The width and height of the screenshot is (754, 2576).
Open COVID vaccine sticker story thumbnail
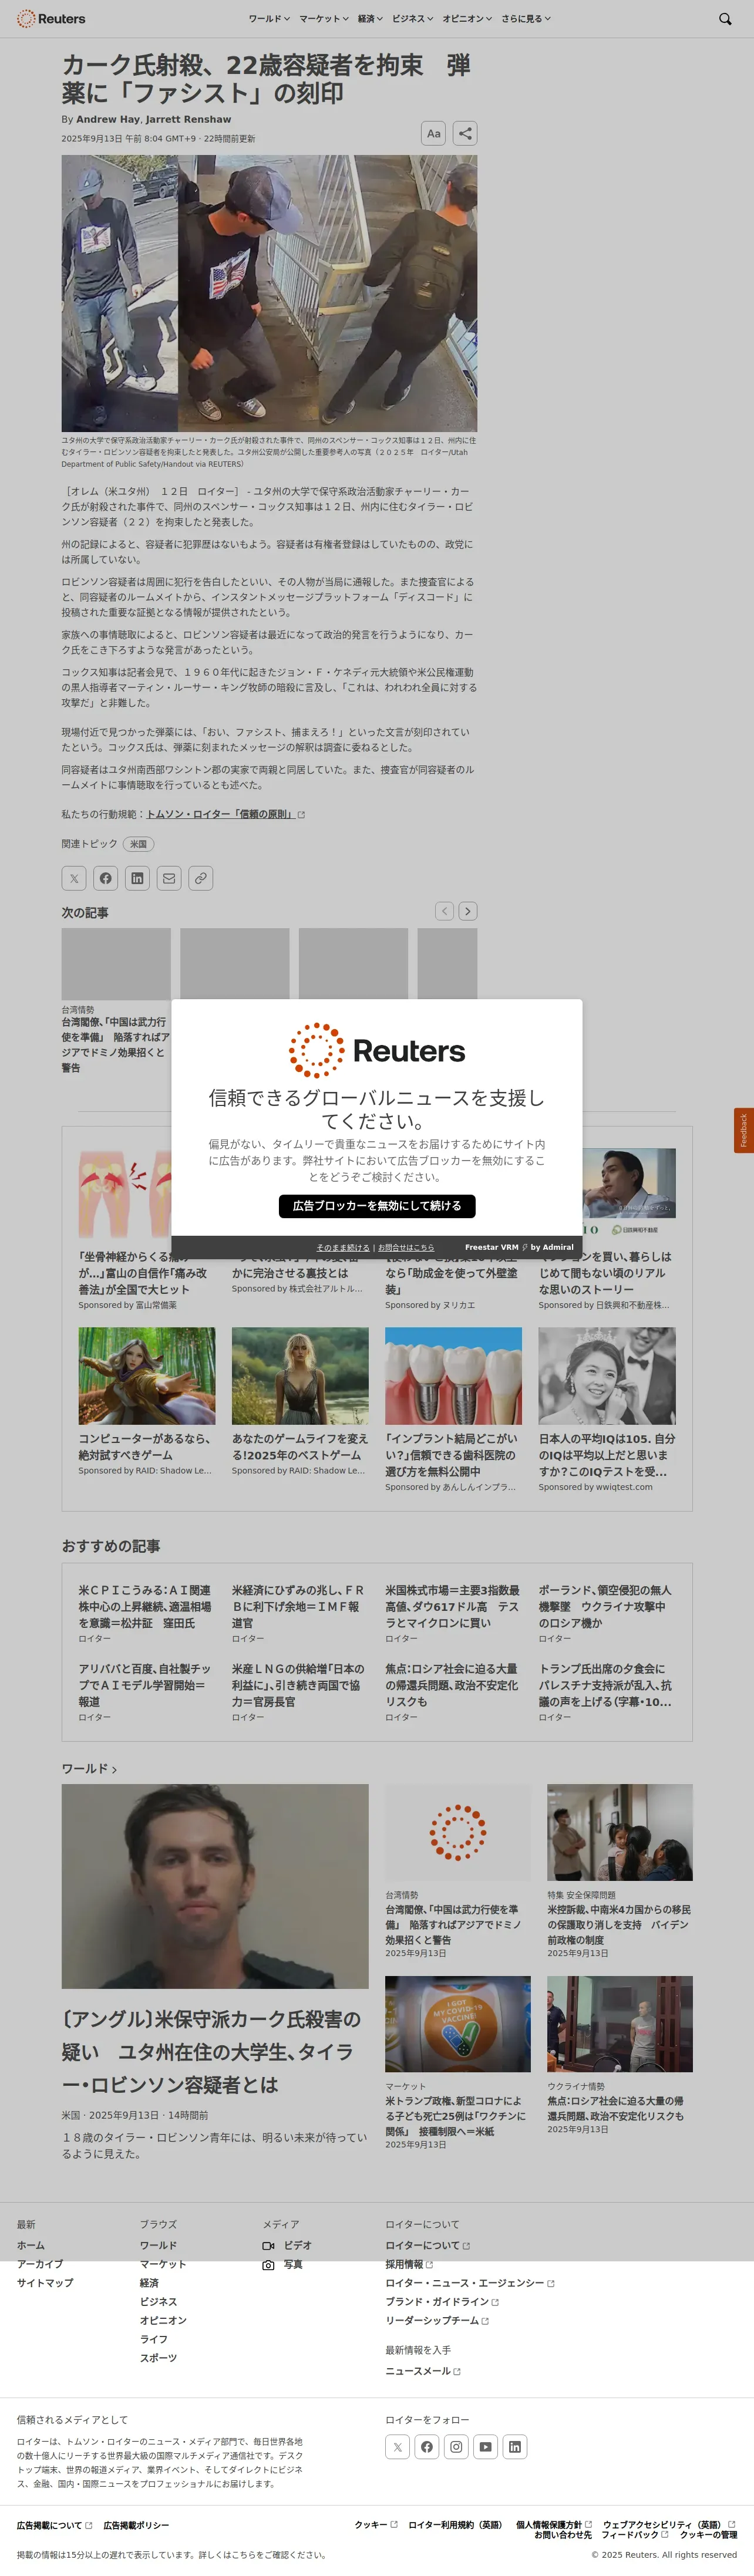point(458,2024)
